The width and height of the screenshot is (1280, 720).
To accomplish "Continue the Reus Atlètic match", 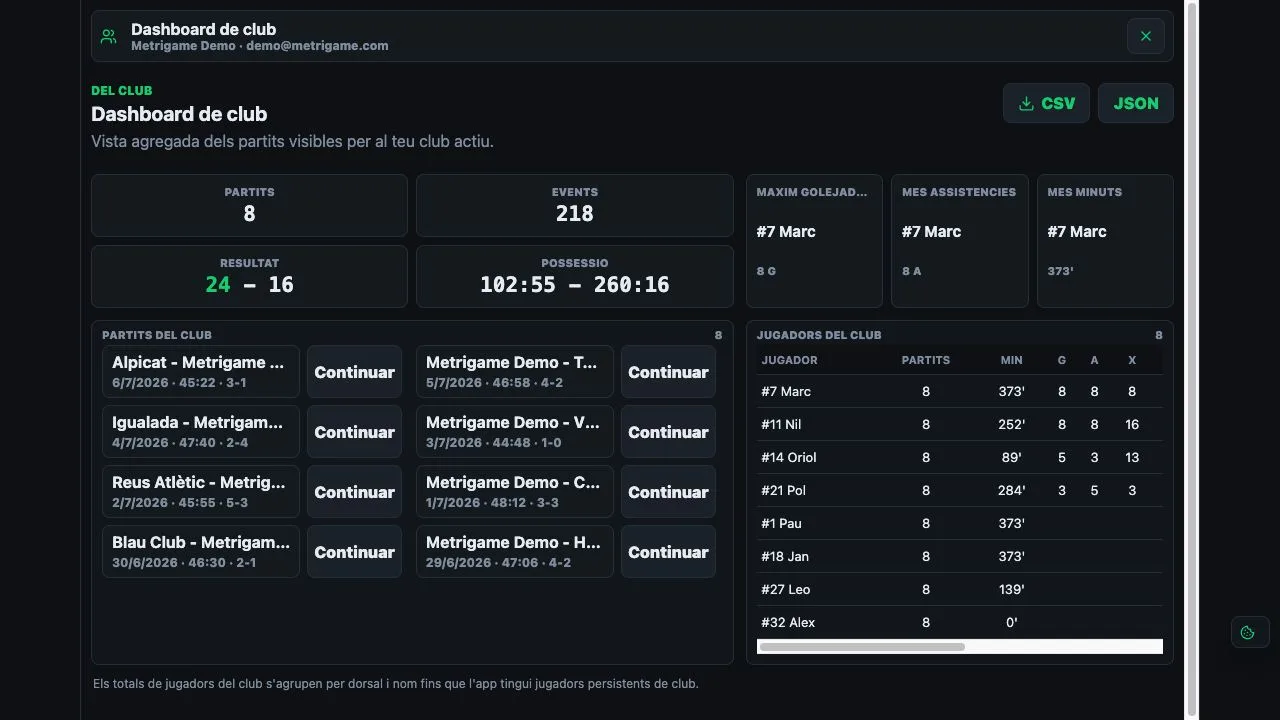I will click(354, 492).
